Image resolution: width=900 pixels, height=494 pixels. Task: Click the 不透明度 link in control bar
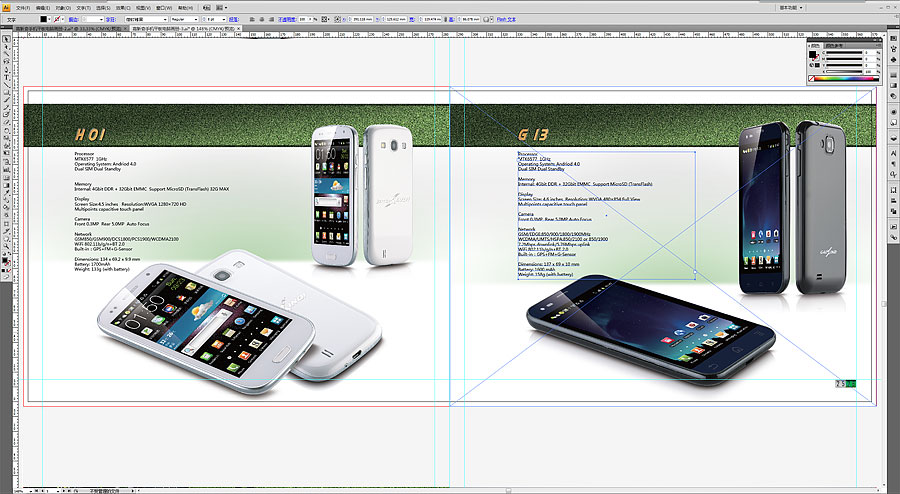tap(285, 19)
